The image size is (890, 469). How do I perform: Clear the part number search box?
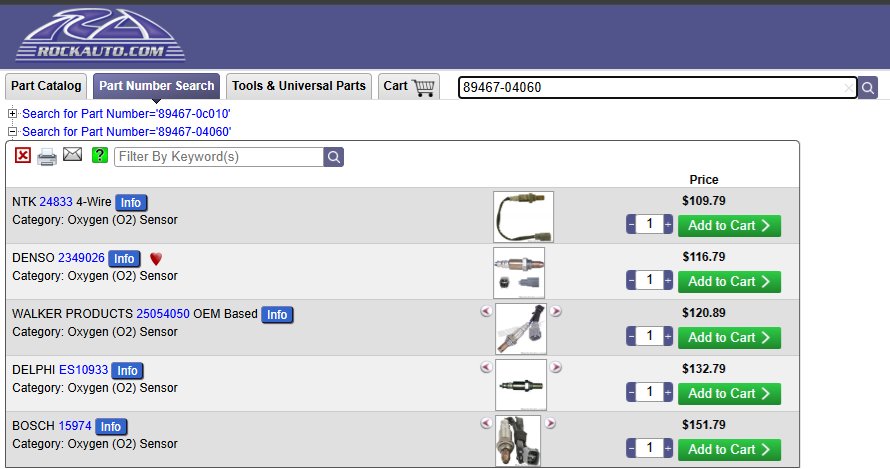(848, 88)
